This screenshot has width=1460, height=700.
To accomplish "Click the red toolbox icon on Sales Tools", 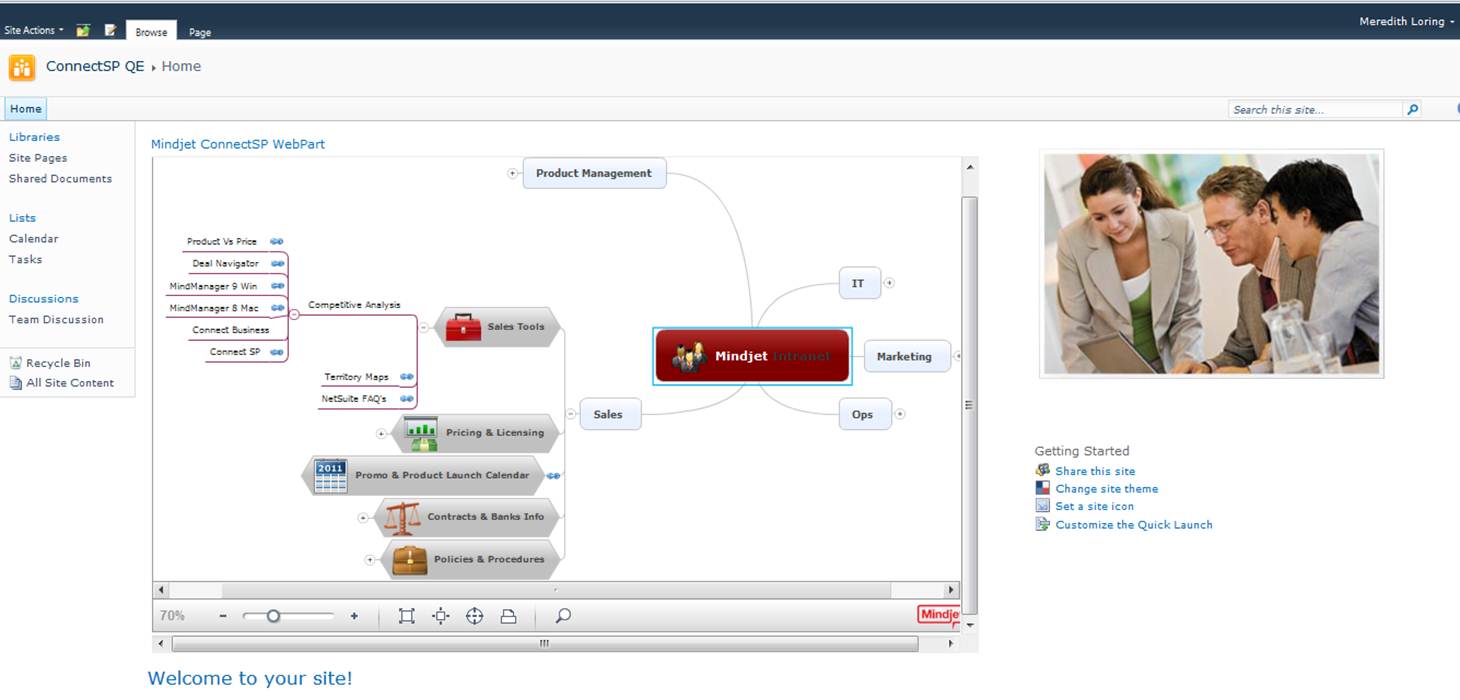I will [463, 327].
